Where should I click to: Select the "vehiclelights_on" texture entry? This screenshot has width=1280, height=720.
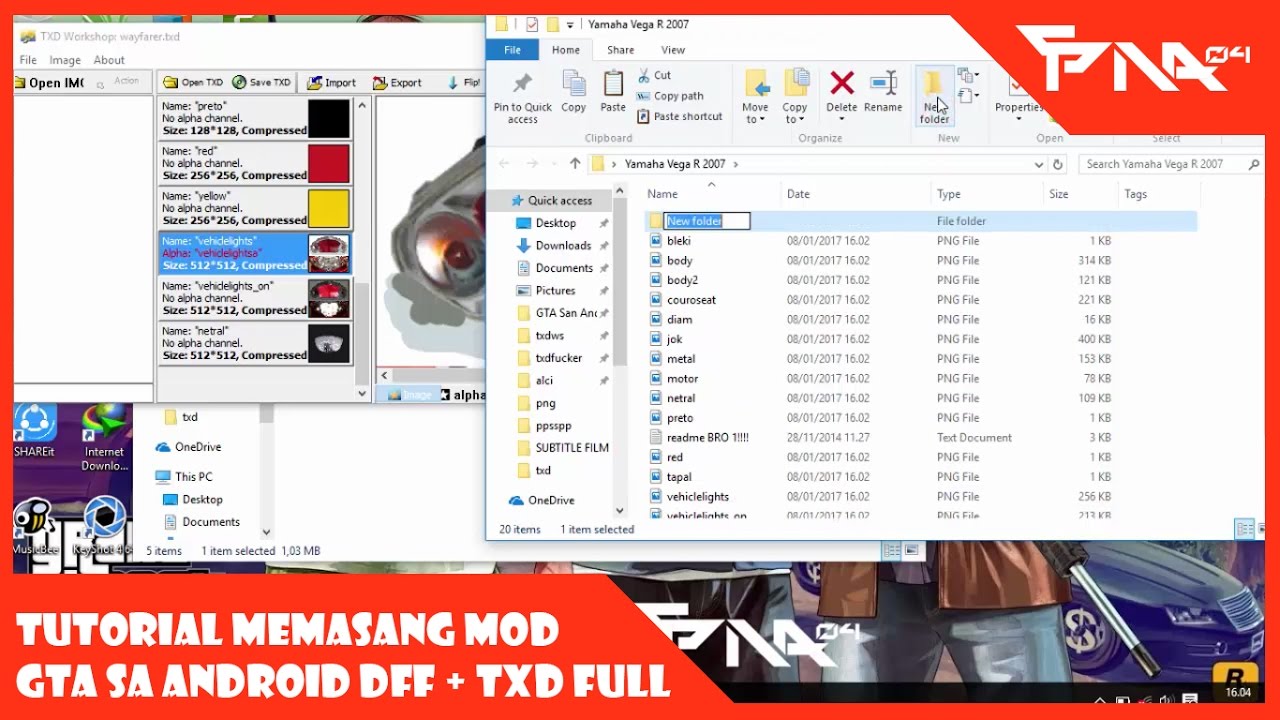[x=255, y=298]
